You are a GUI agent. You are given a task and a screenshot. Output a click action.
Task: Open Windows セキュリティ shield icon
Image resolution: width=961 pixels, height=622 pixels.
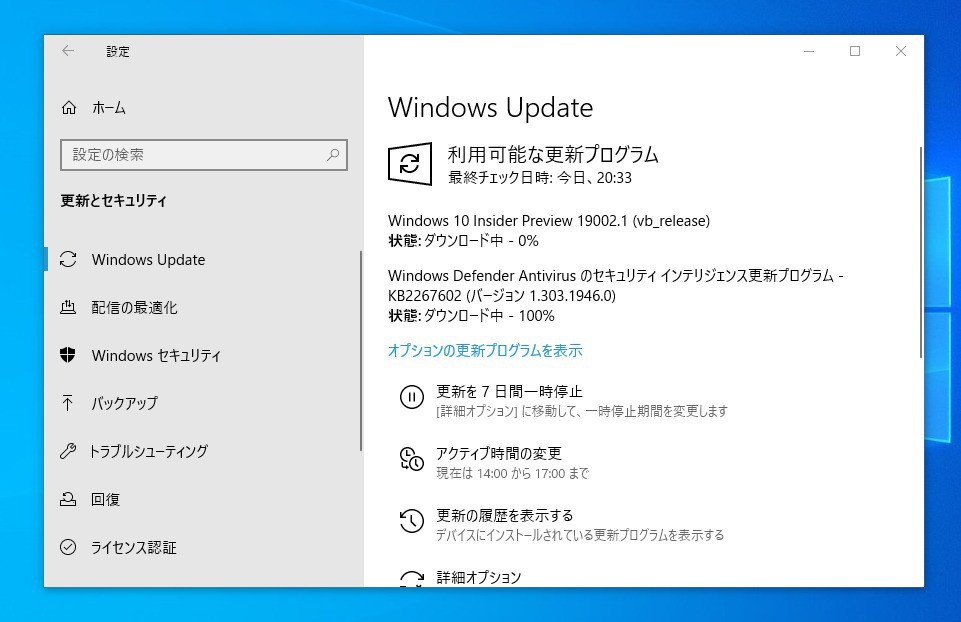coord(67,355)
